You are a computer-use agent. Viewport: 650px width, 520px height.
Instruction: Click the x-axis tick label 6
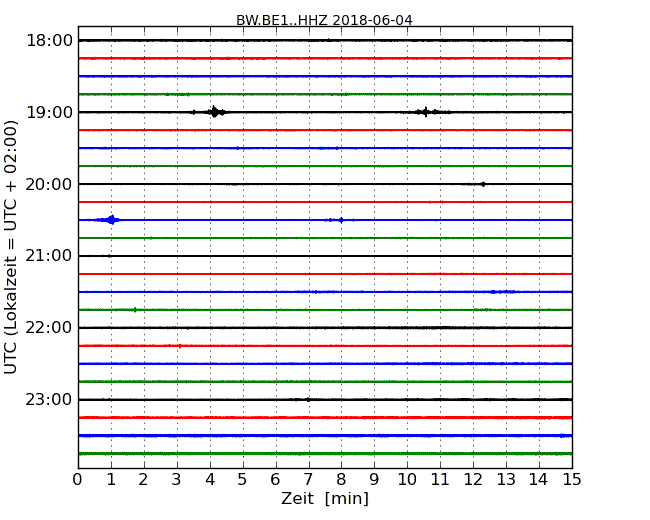(275, 480)
